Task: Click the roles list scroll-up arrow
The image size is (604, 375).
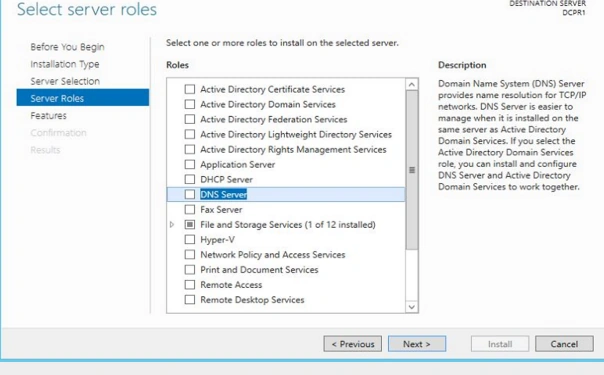Action: (x=412, y=84)
